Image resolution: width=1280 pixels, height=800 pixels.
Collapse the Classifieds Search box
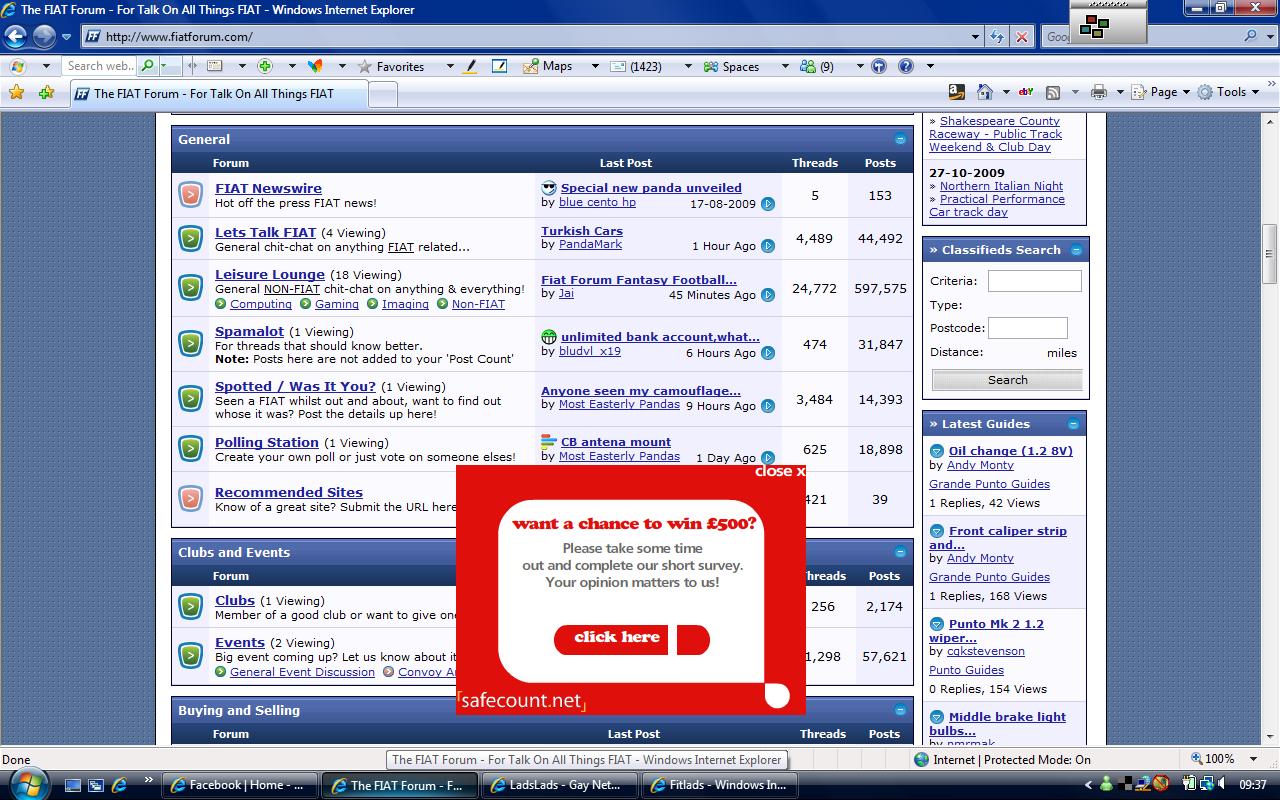pos(1076,250)
